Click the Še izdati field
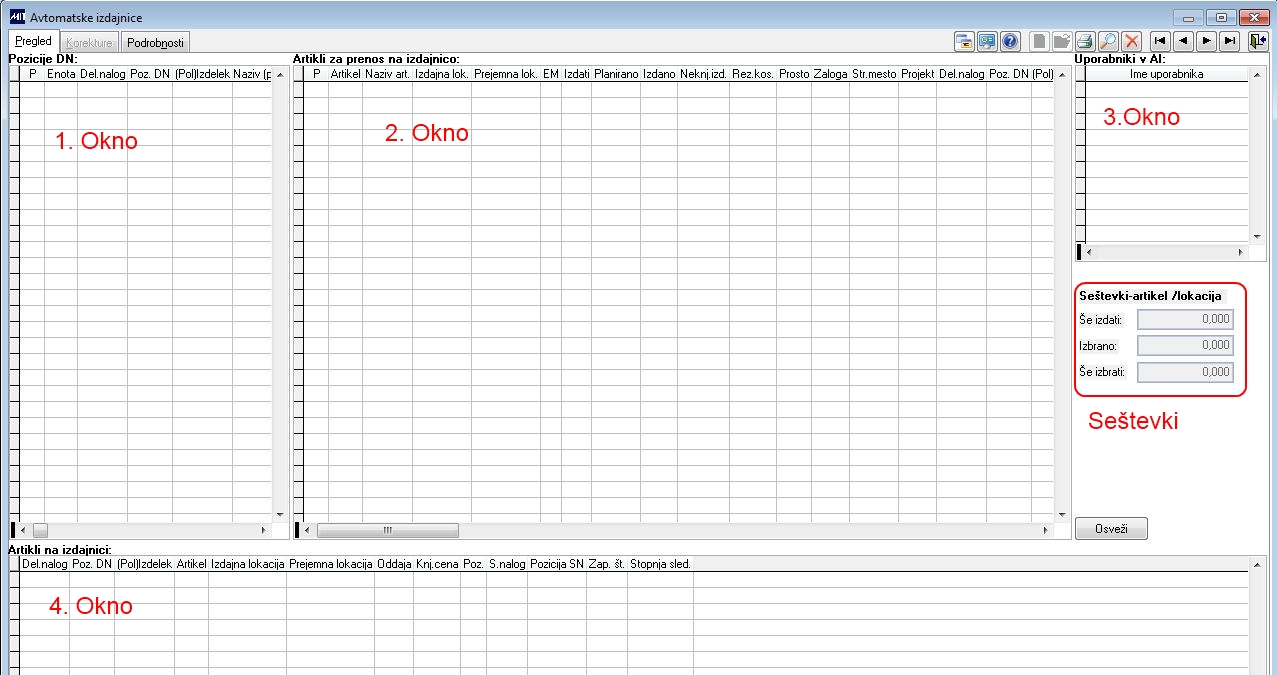The image size is (1277, 675). pos(1185,320)
